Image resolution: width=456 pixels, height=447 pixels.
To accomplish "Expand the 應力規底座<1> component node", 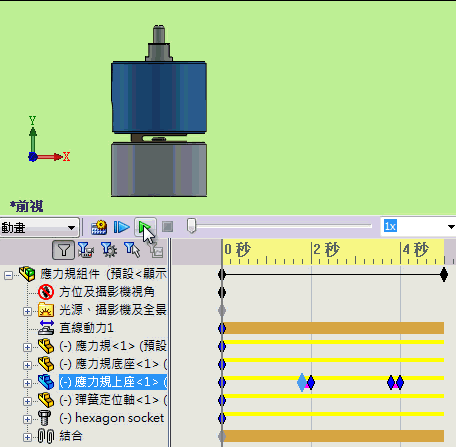I will [27, 365].
